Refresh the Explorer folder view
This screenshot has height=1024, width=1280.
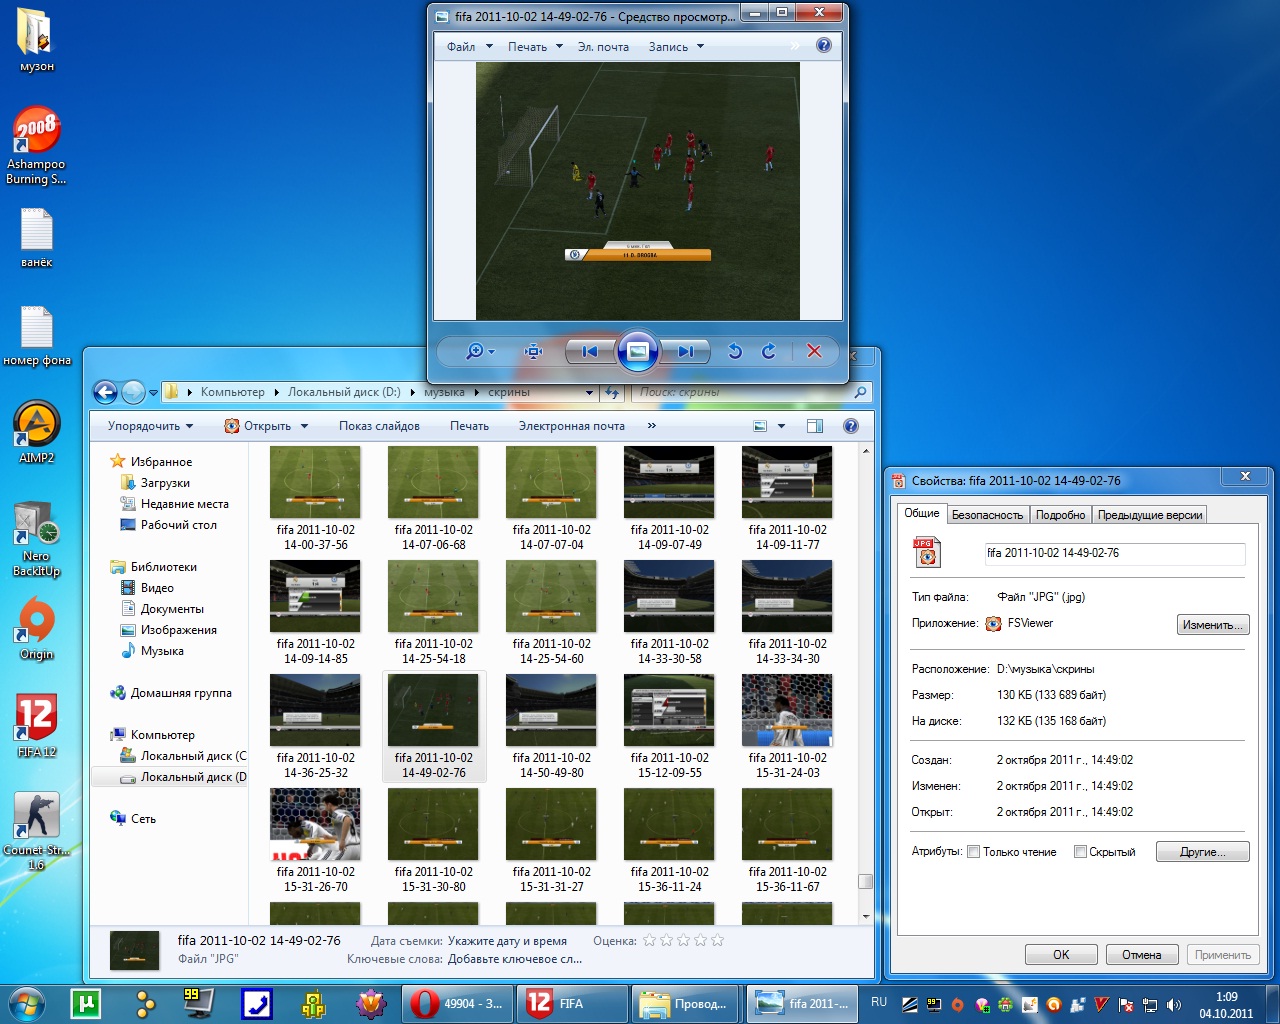point(613,393)
